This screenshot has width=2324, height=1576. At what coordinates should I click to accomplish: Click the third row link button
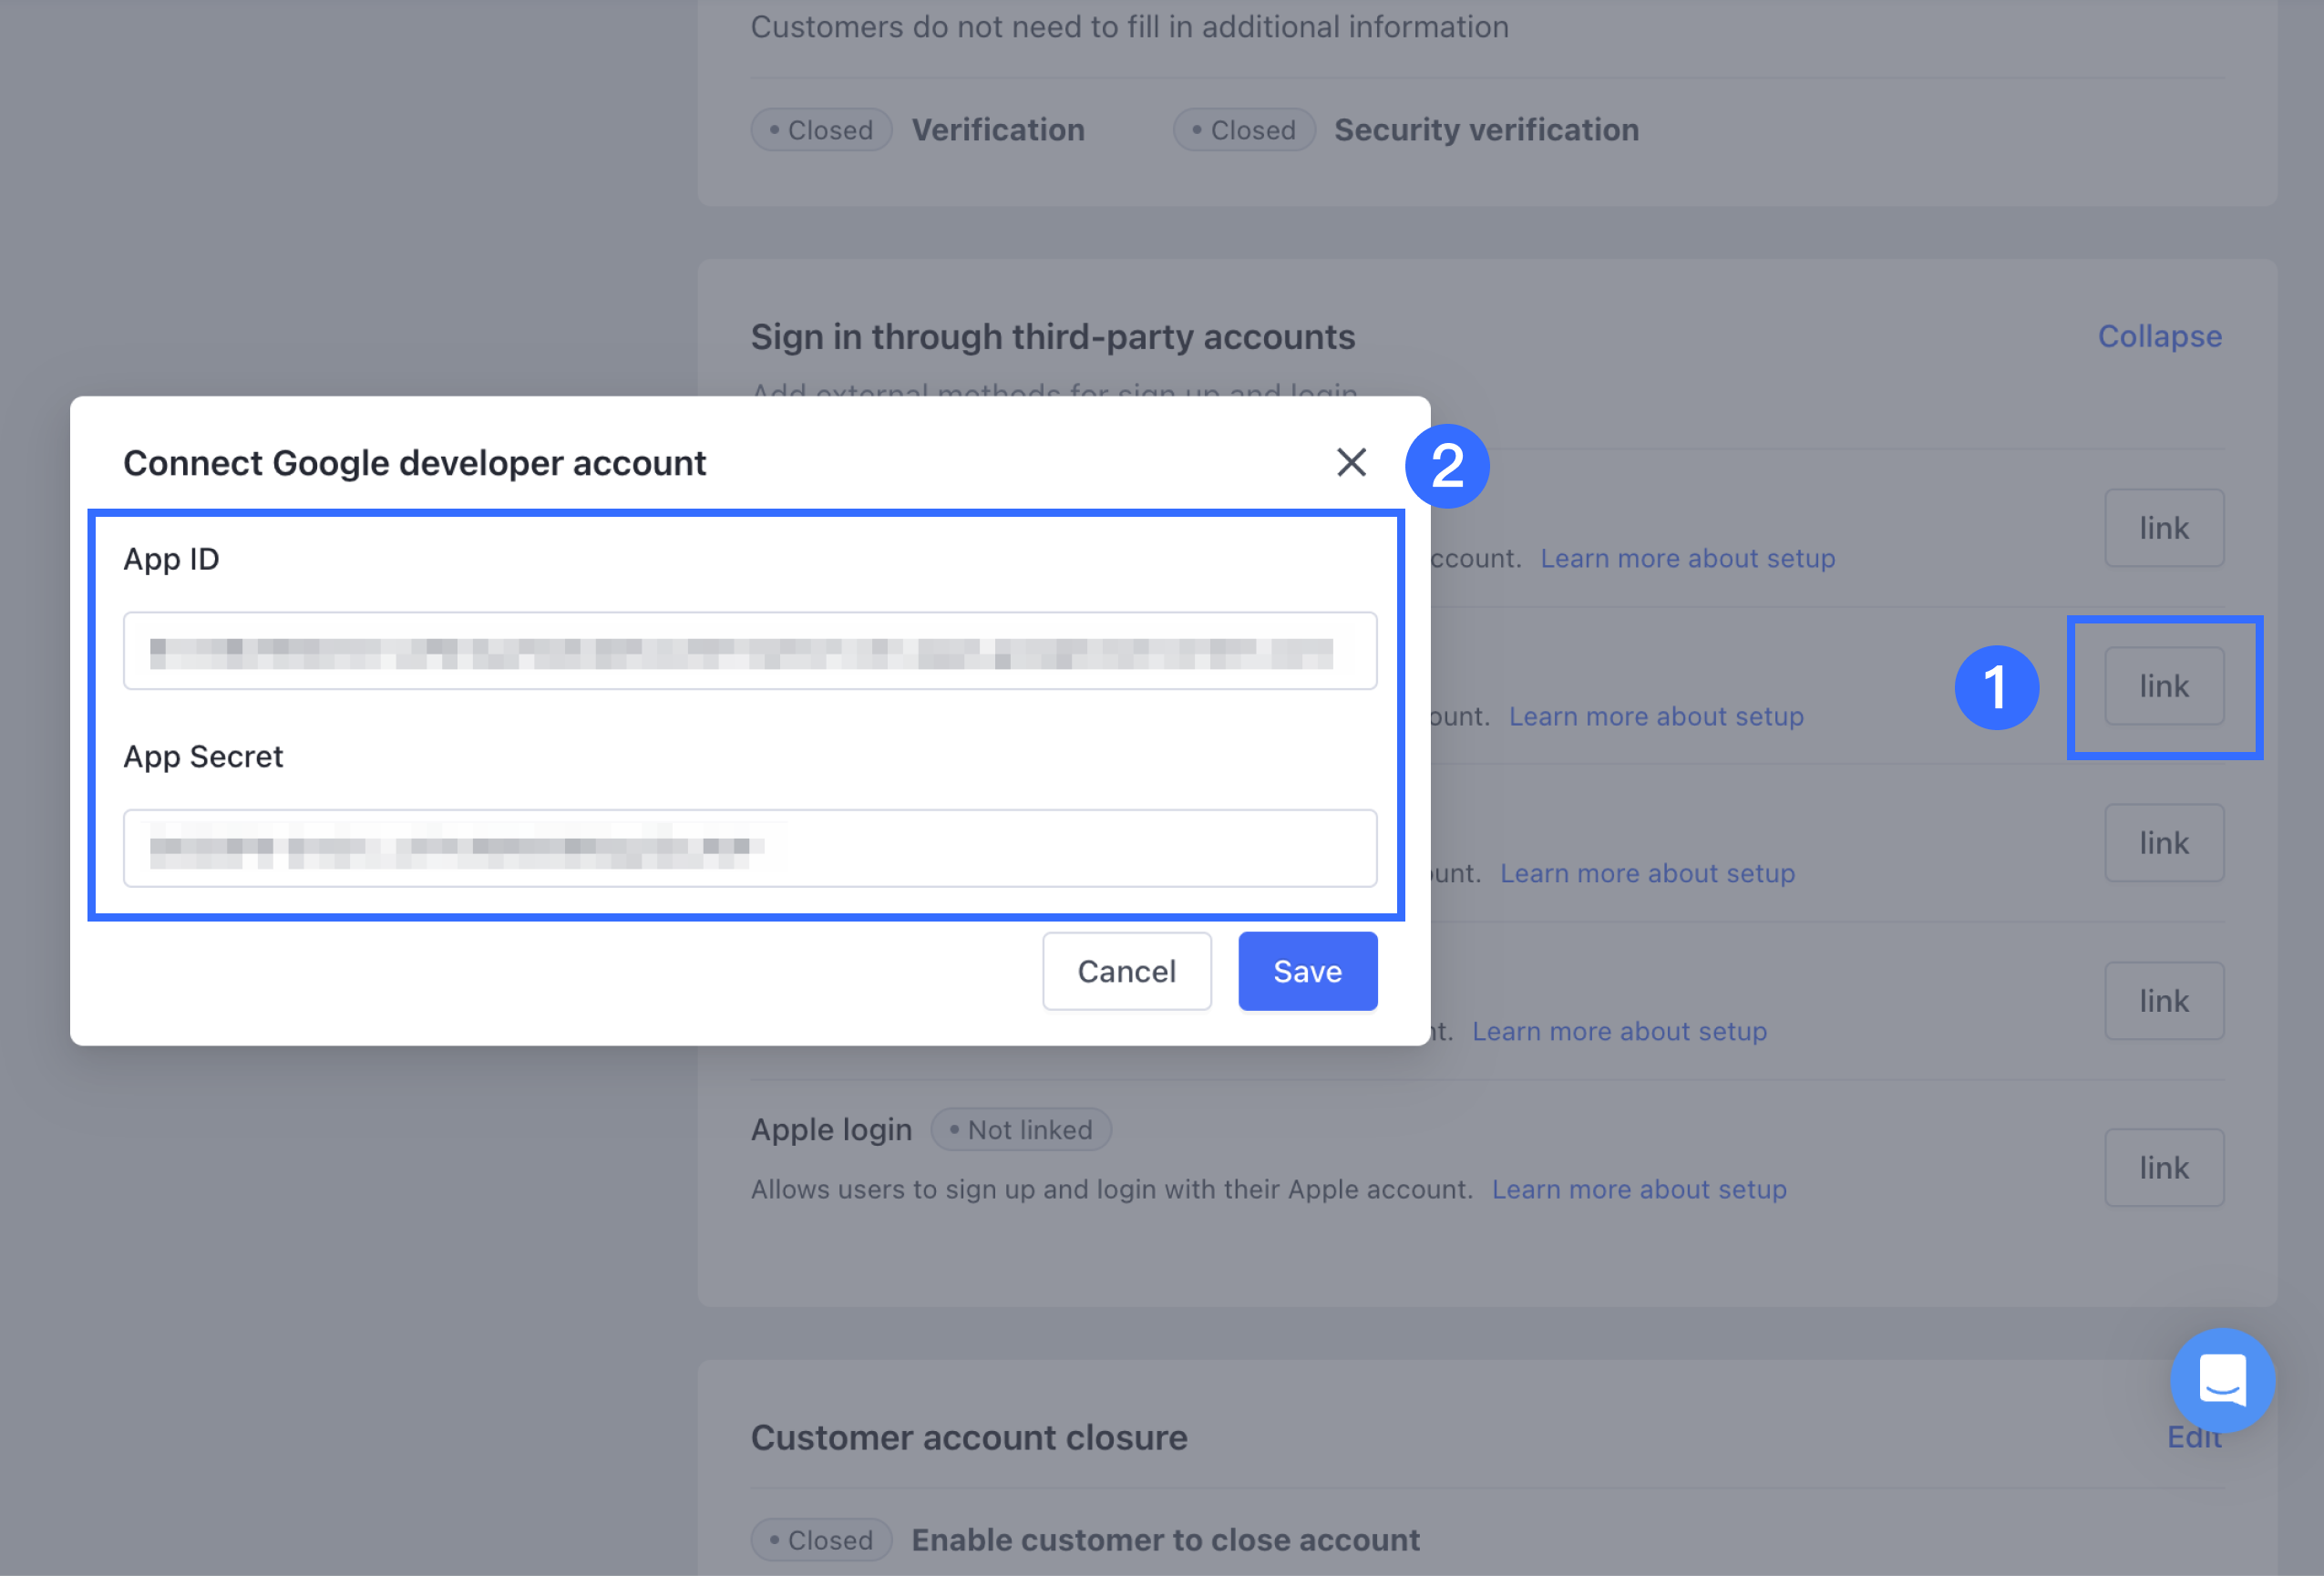click(x=2163, y=843)
